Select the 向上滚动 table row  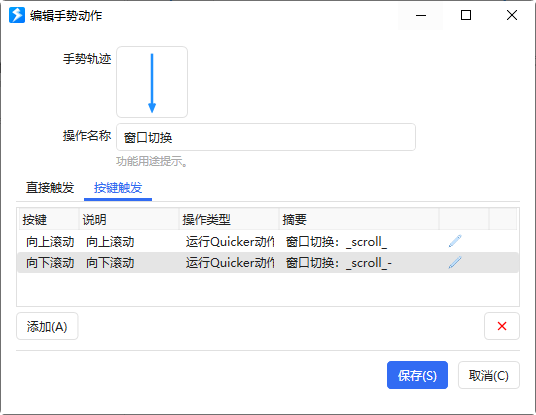[x=268, y=241]
